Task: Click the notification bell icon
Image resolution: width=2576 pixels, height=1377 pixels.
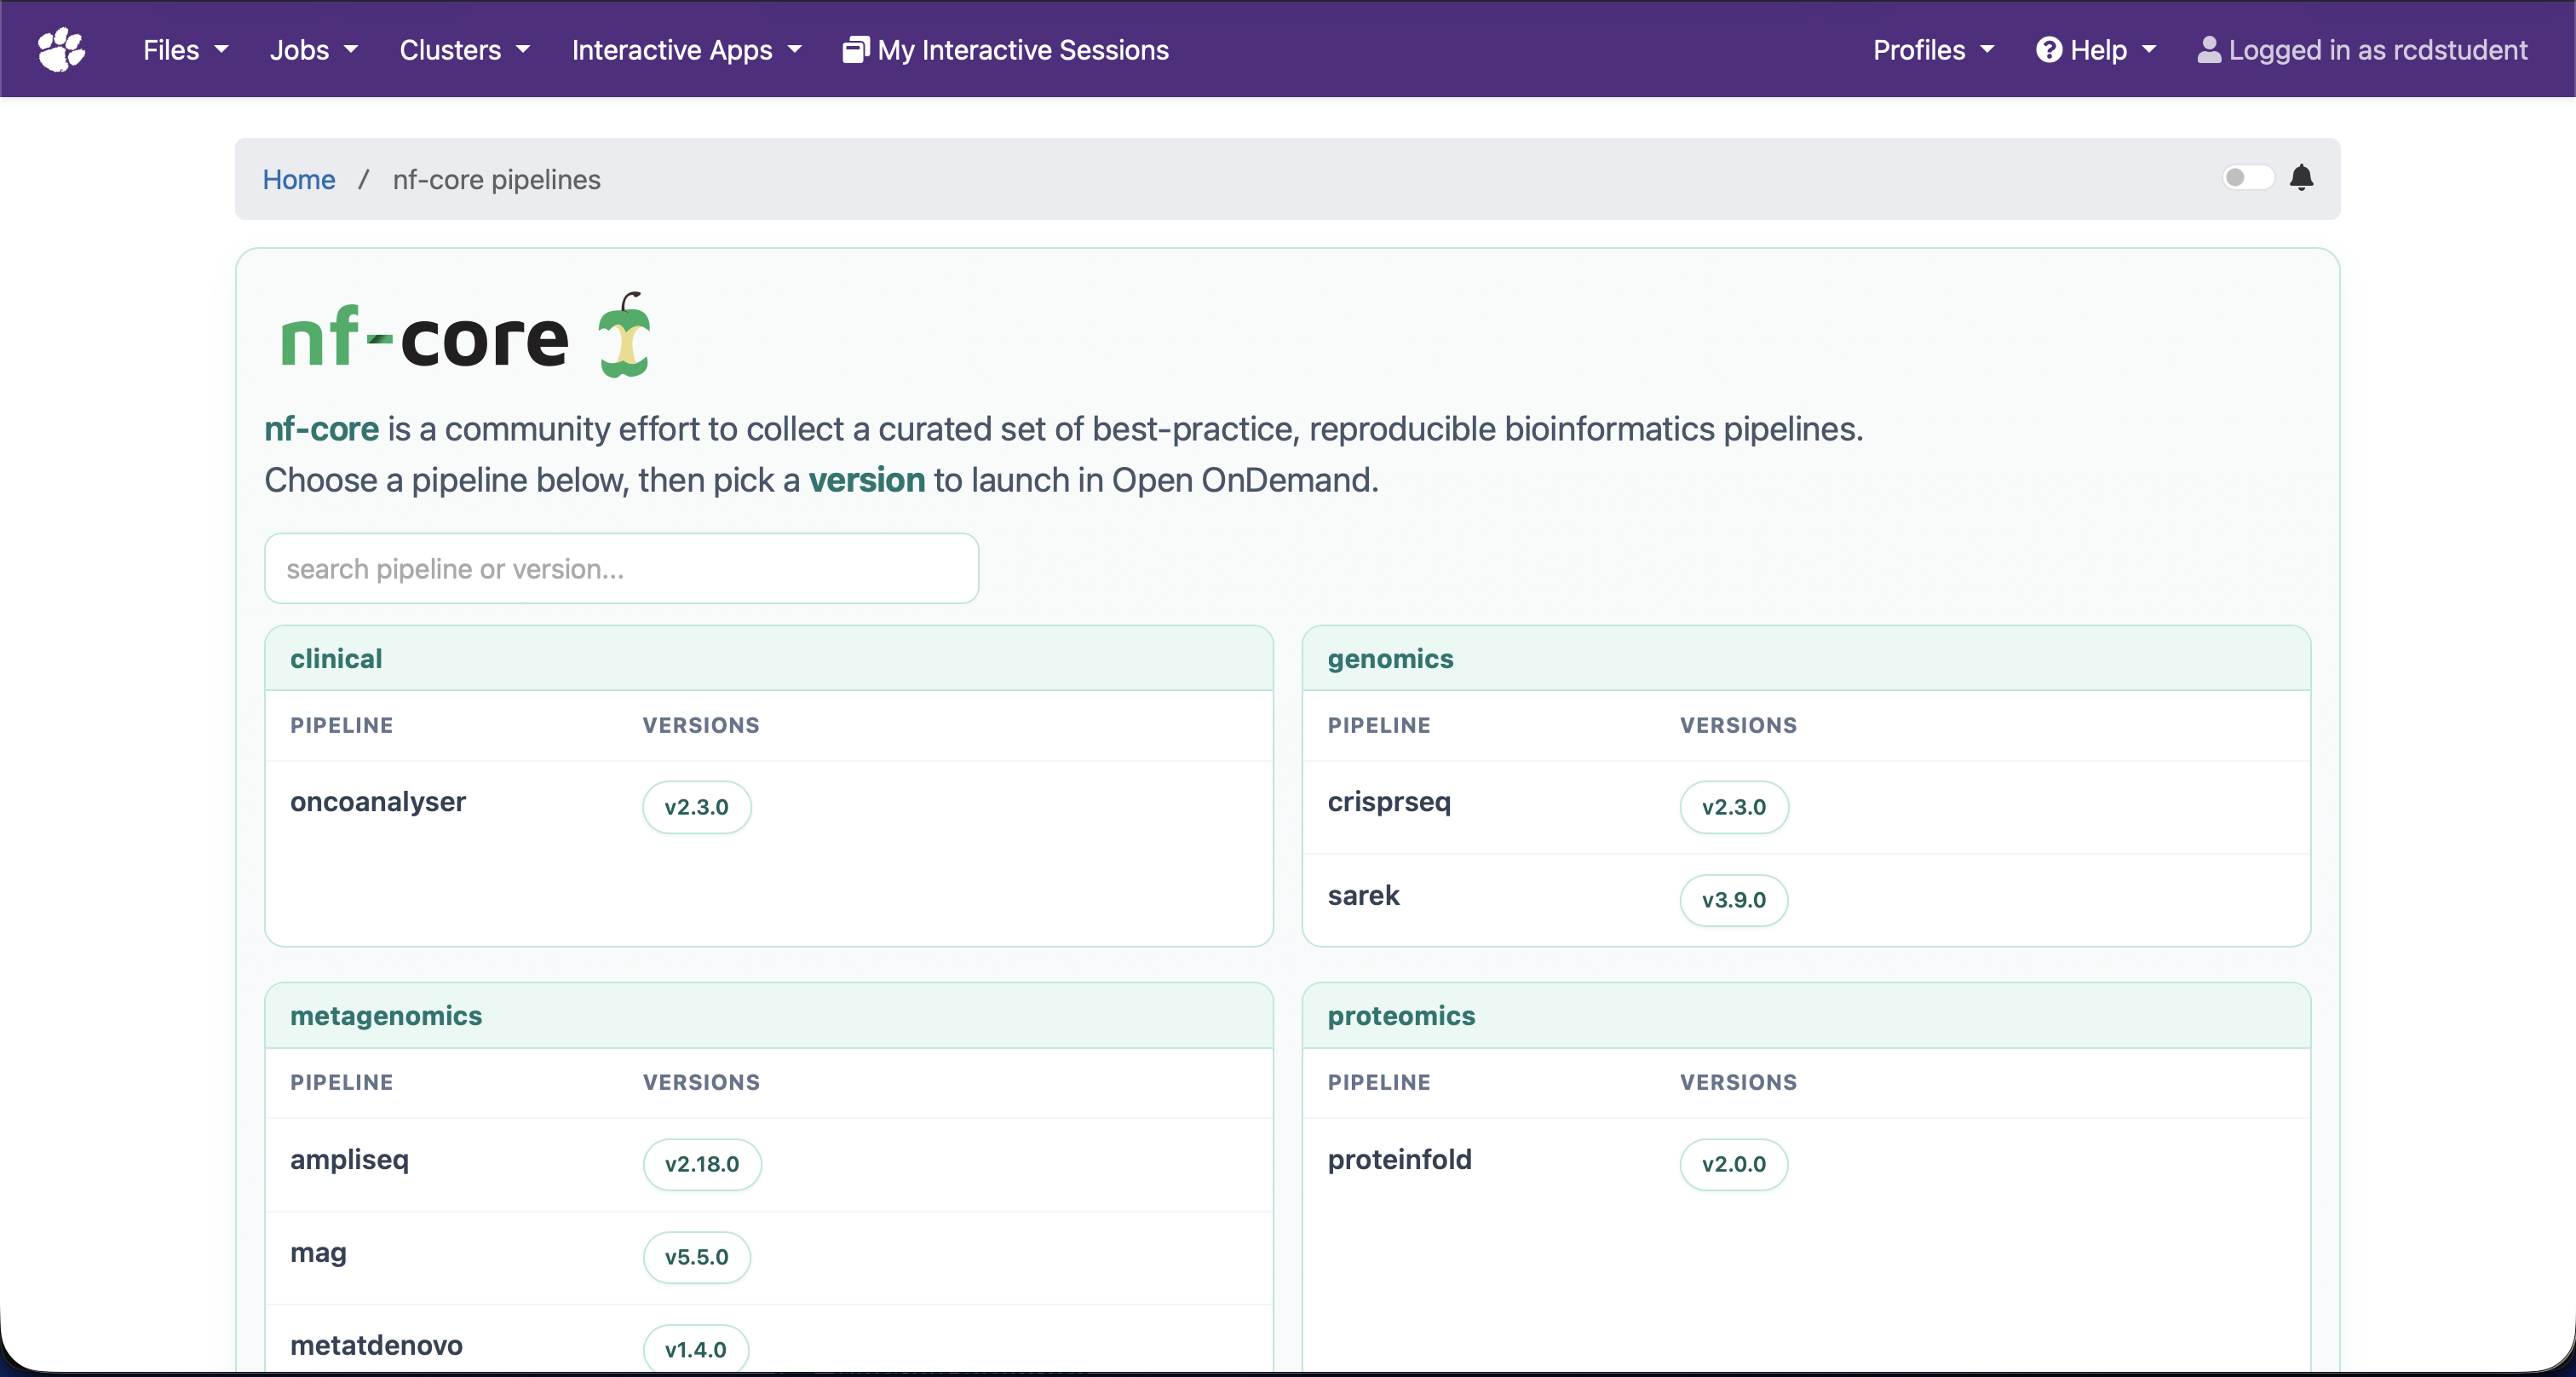Action: [x=2301, y=178]
